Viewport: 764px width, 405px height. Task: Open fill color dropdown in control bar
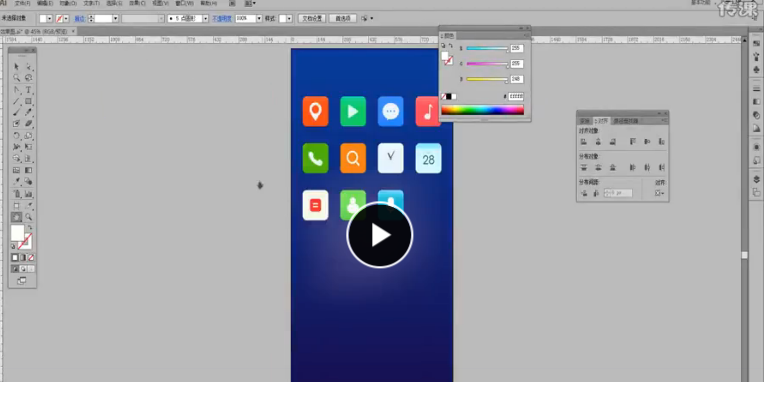tap(49, 19)
